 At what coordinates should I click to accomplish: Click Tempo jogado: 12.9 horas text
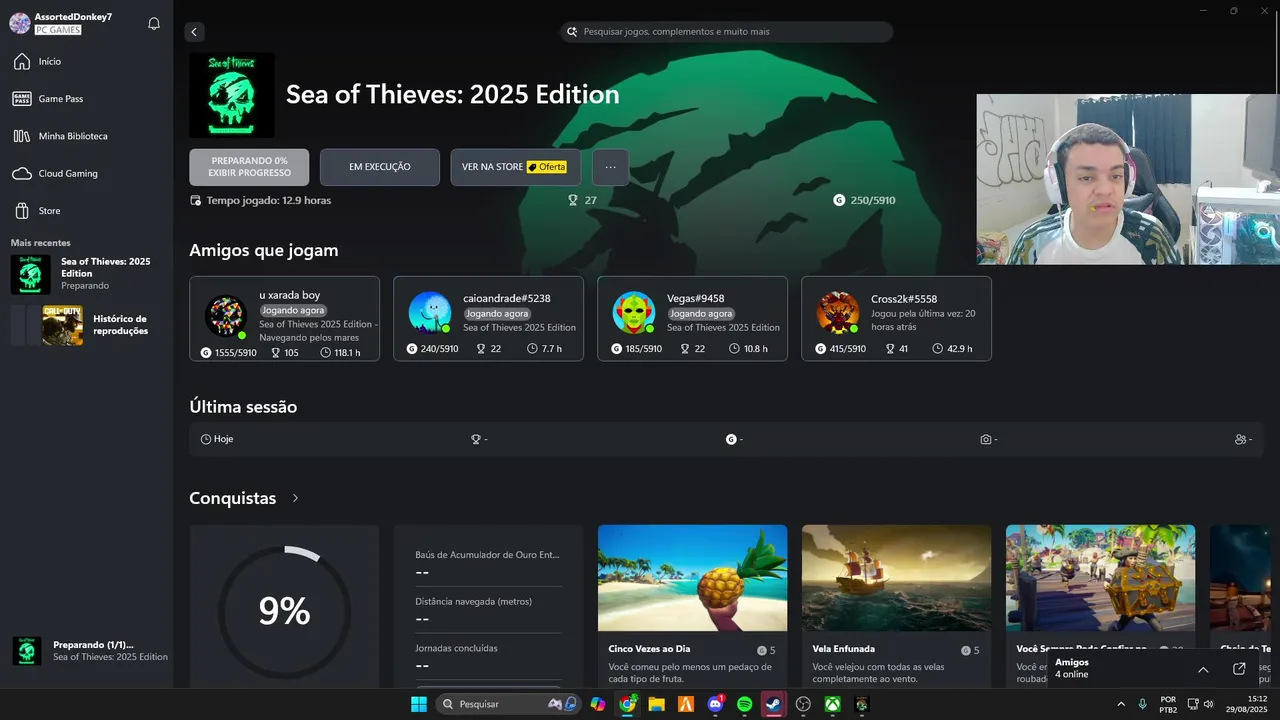click(x=268, y=200)
